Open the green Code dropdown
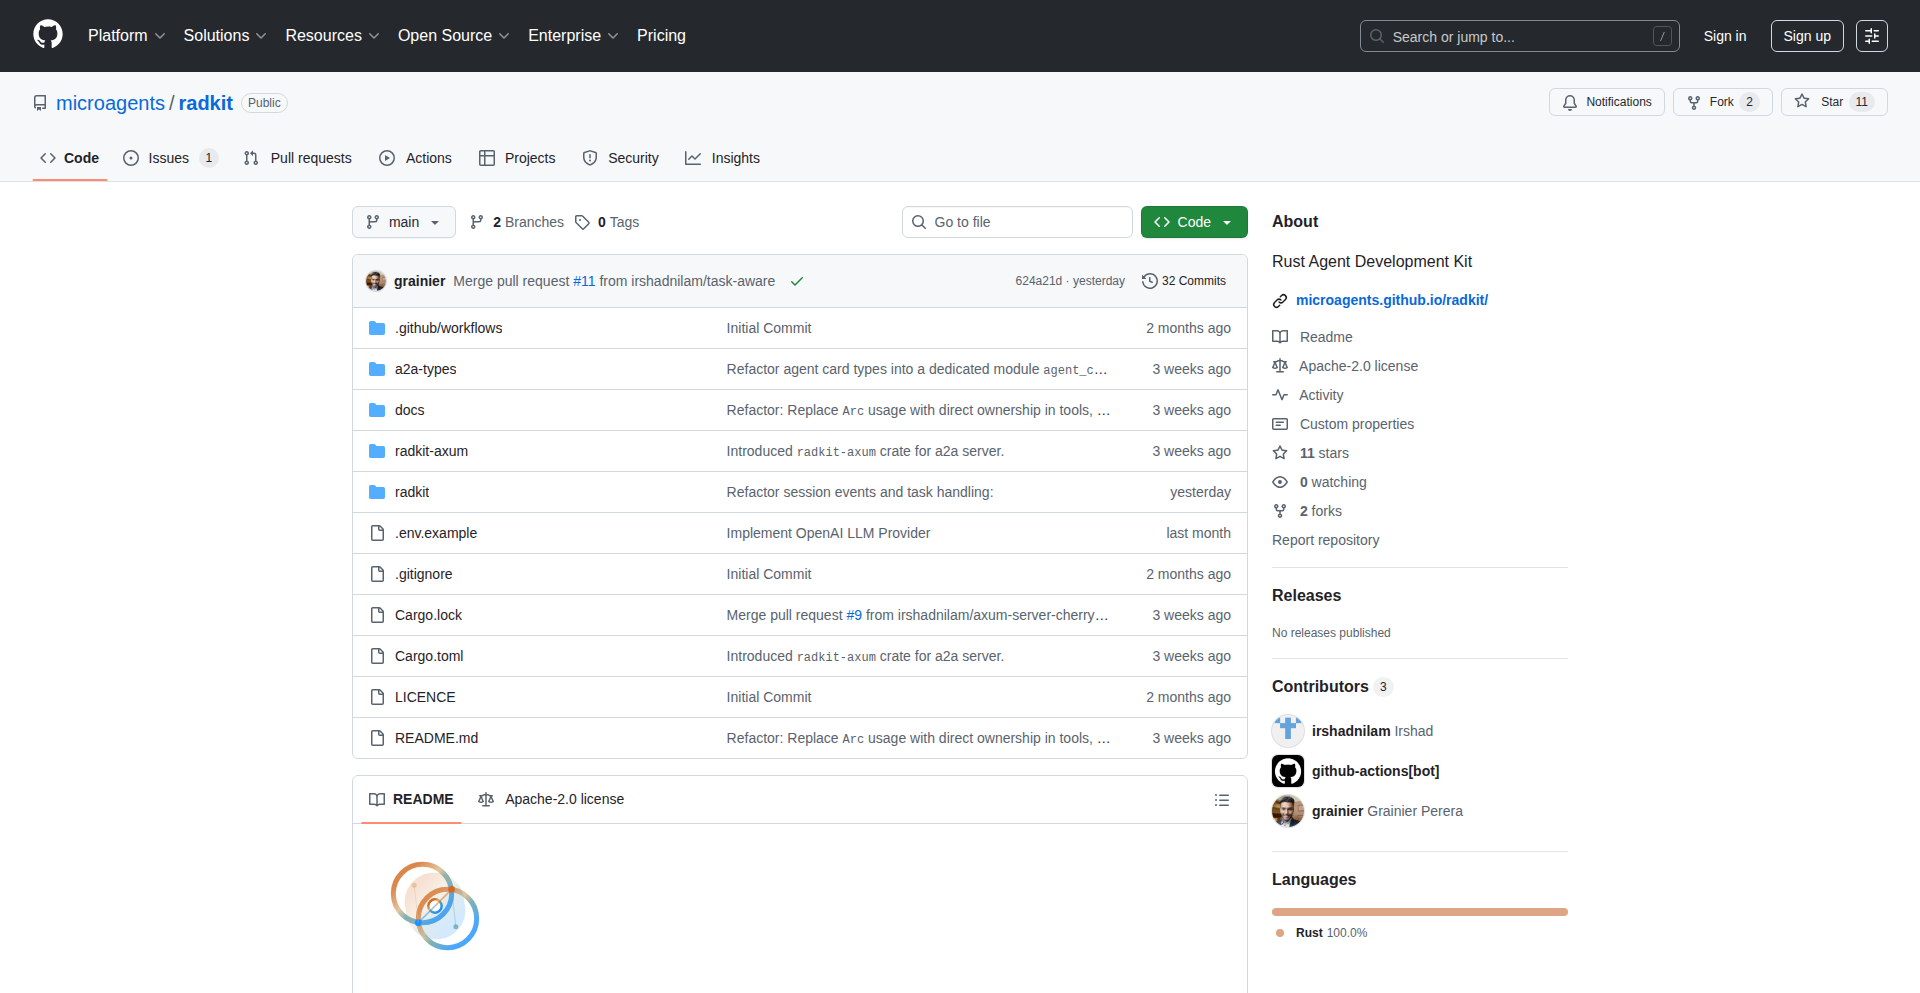The height and width of the screenshot is (993, 1920). coord(1193,222)
